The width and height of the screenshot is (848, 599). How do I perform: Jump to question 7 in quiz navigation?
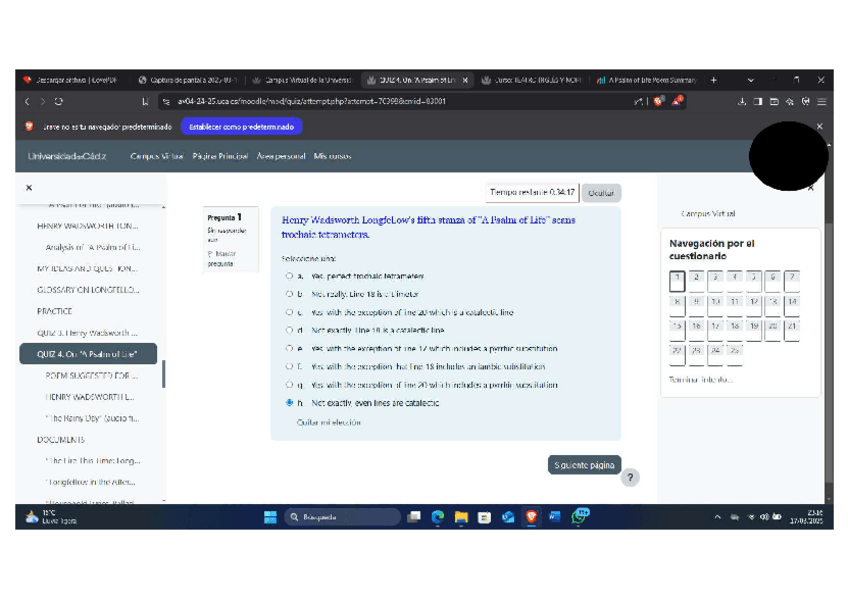click(791, 279)
